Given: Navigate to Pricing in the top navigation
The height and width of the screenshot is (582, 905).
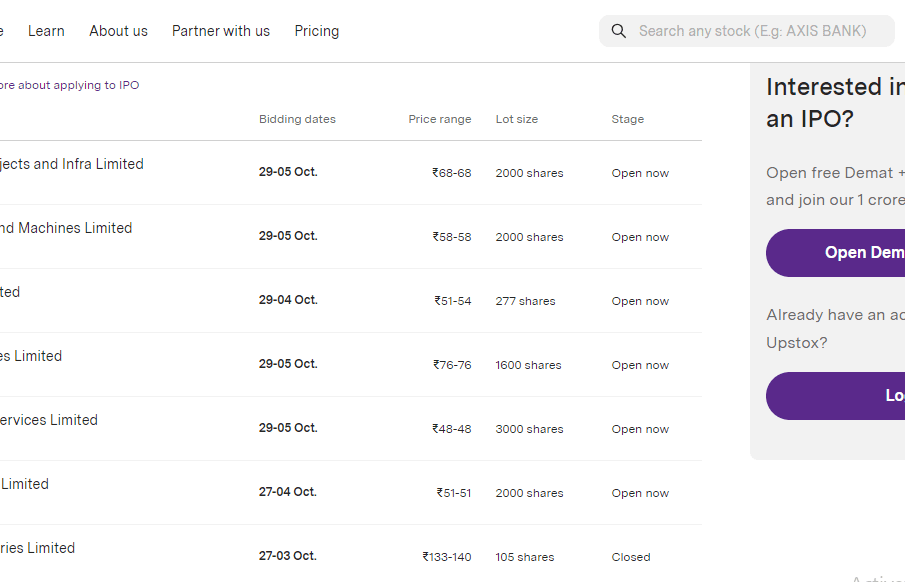Looking at the screenshot, I should 317,31.
